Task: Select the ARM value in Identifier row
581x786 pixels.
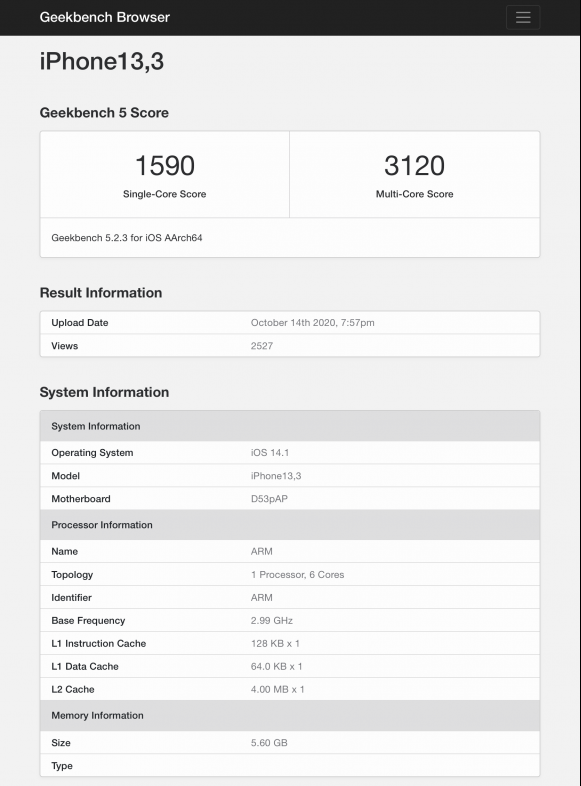Action: point(262,598)
